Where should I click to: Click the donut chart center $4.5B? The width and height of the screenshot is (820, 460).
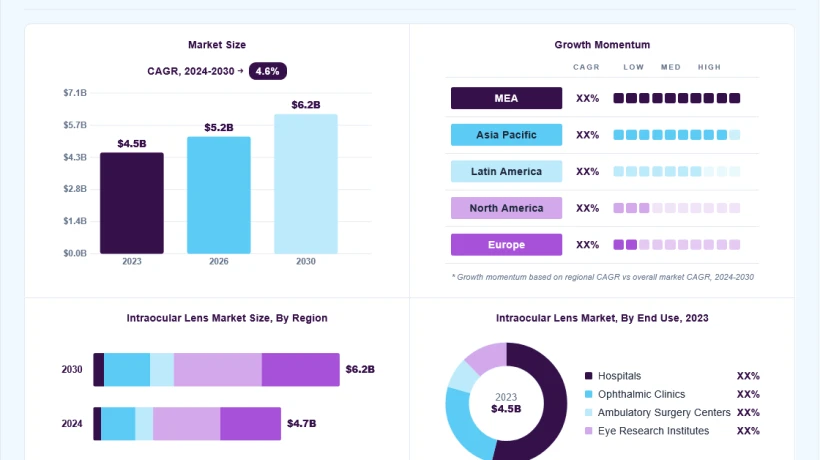click(x=506, y=409)
